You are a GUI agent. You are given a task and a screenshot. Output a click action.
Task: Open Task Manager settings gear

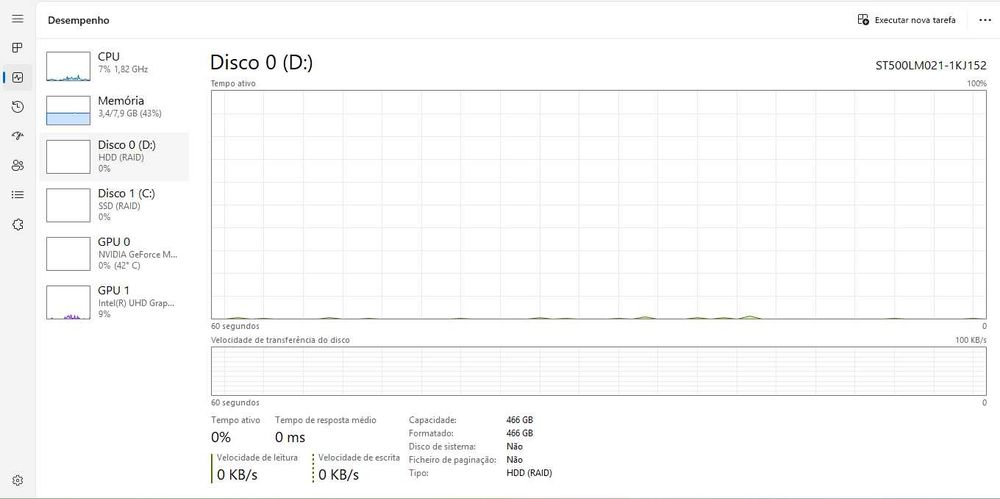pos(18,480)
